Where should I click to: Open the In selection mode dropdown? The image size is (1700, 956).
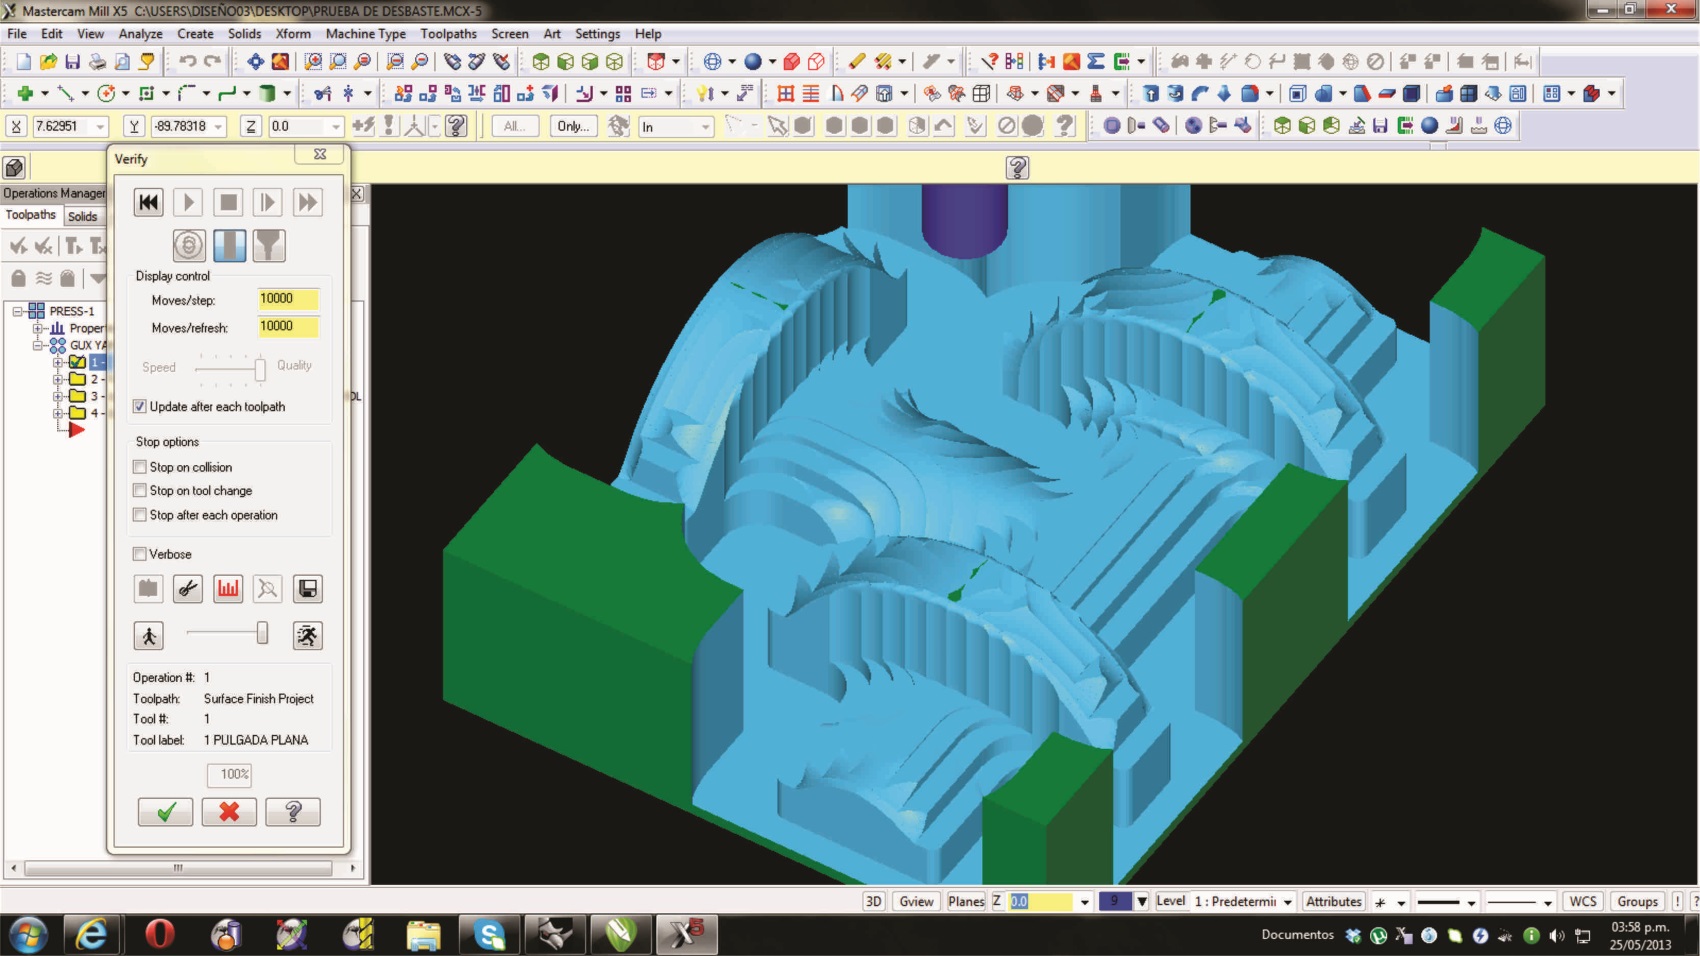pos(706,127)
